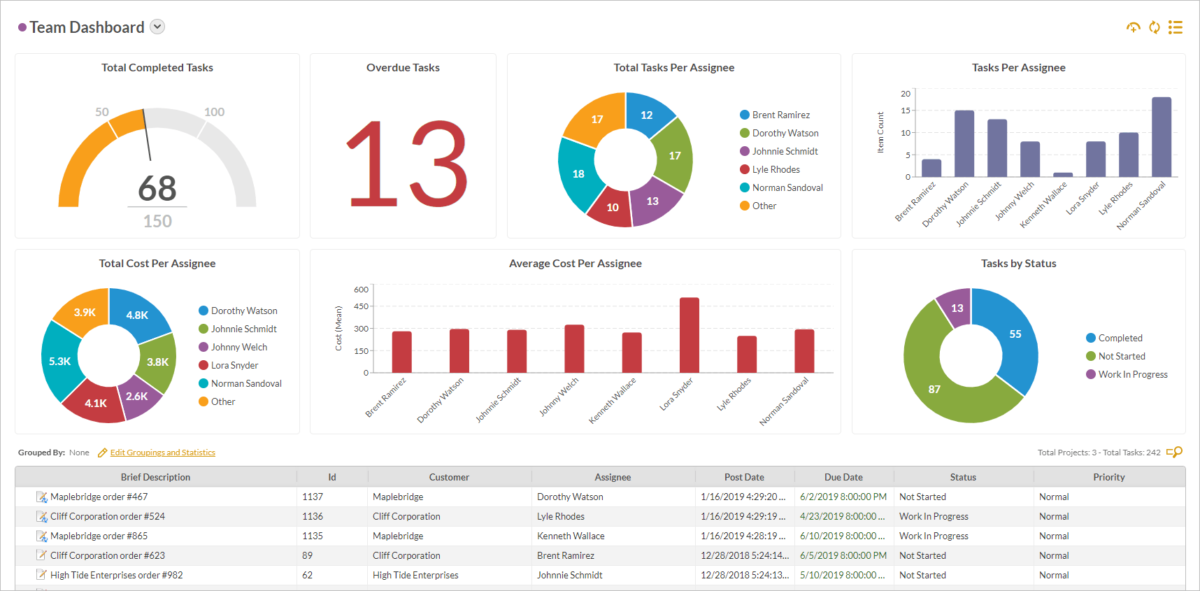The width and height of the screenshot is (1200, 591).
Task: Expand the Team Dashboard dropdown arrow
Action: [157, 28]
